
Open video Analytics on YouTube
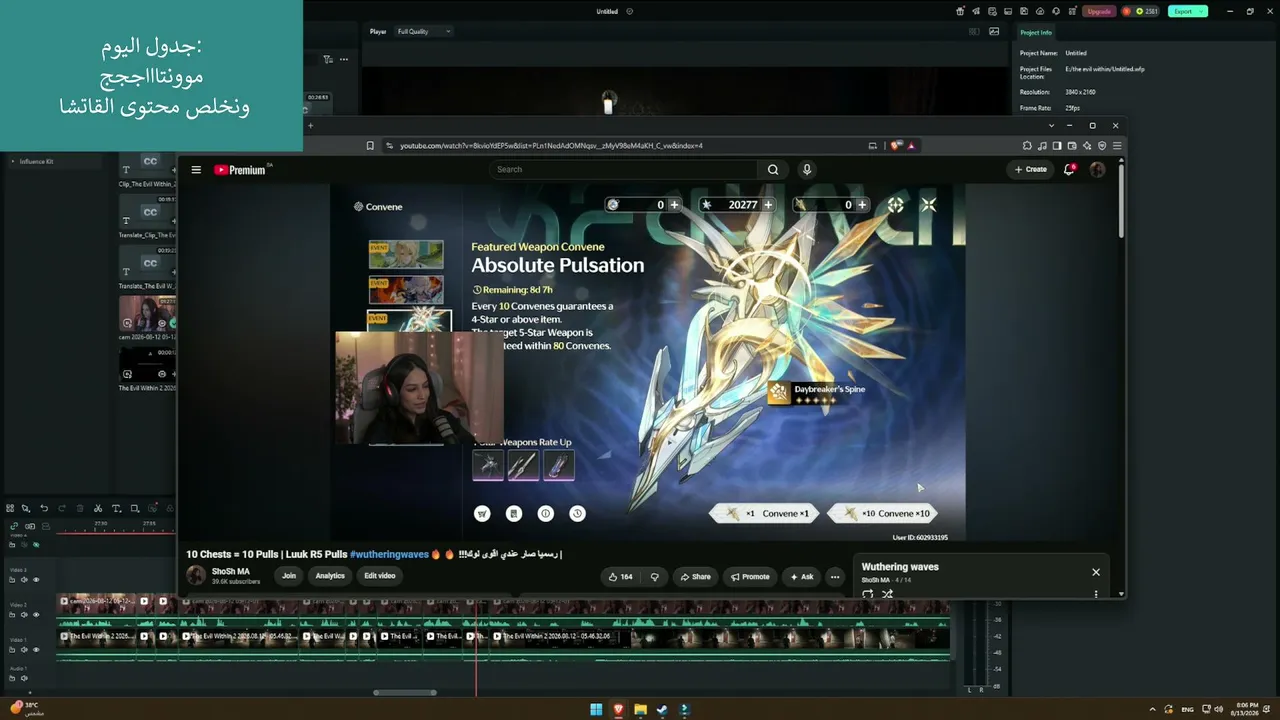330,576
